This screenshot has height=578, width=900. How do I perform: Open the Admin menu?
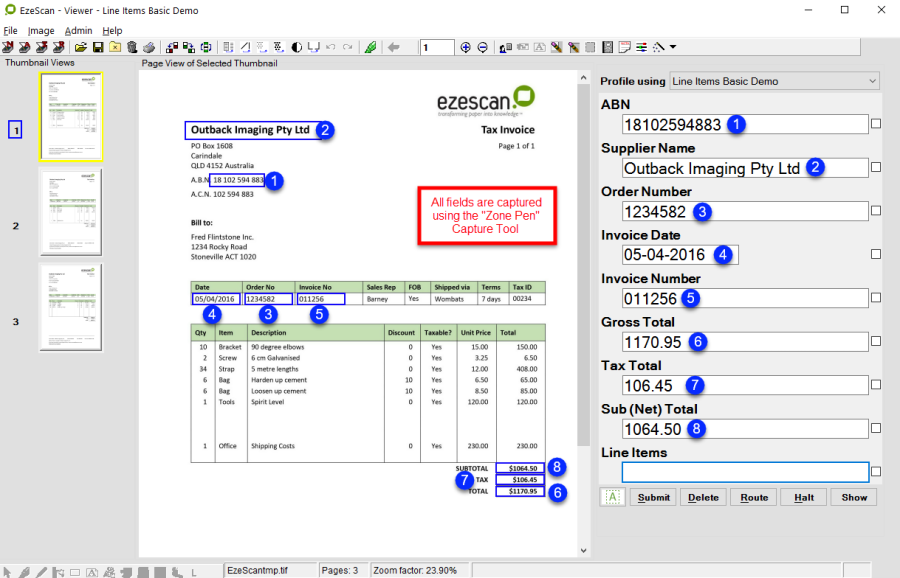(x=78, y=31)
